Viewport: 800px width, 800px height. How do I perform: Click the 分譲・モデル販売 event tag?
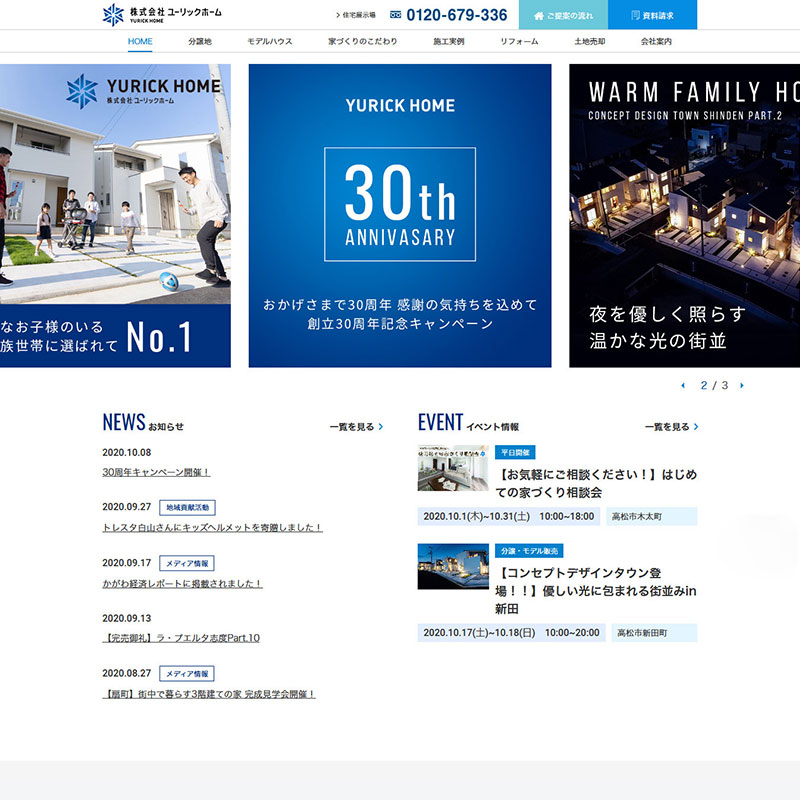point(529,551)
